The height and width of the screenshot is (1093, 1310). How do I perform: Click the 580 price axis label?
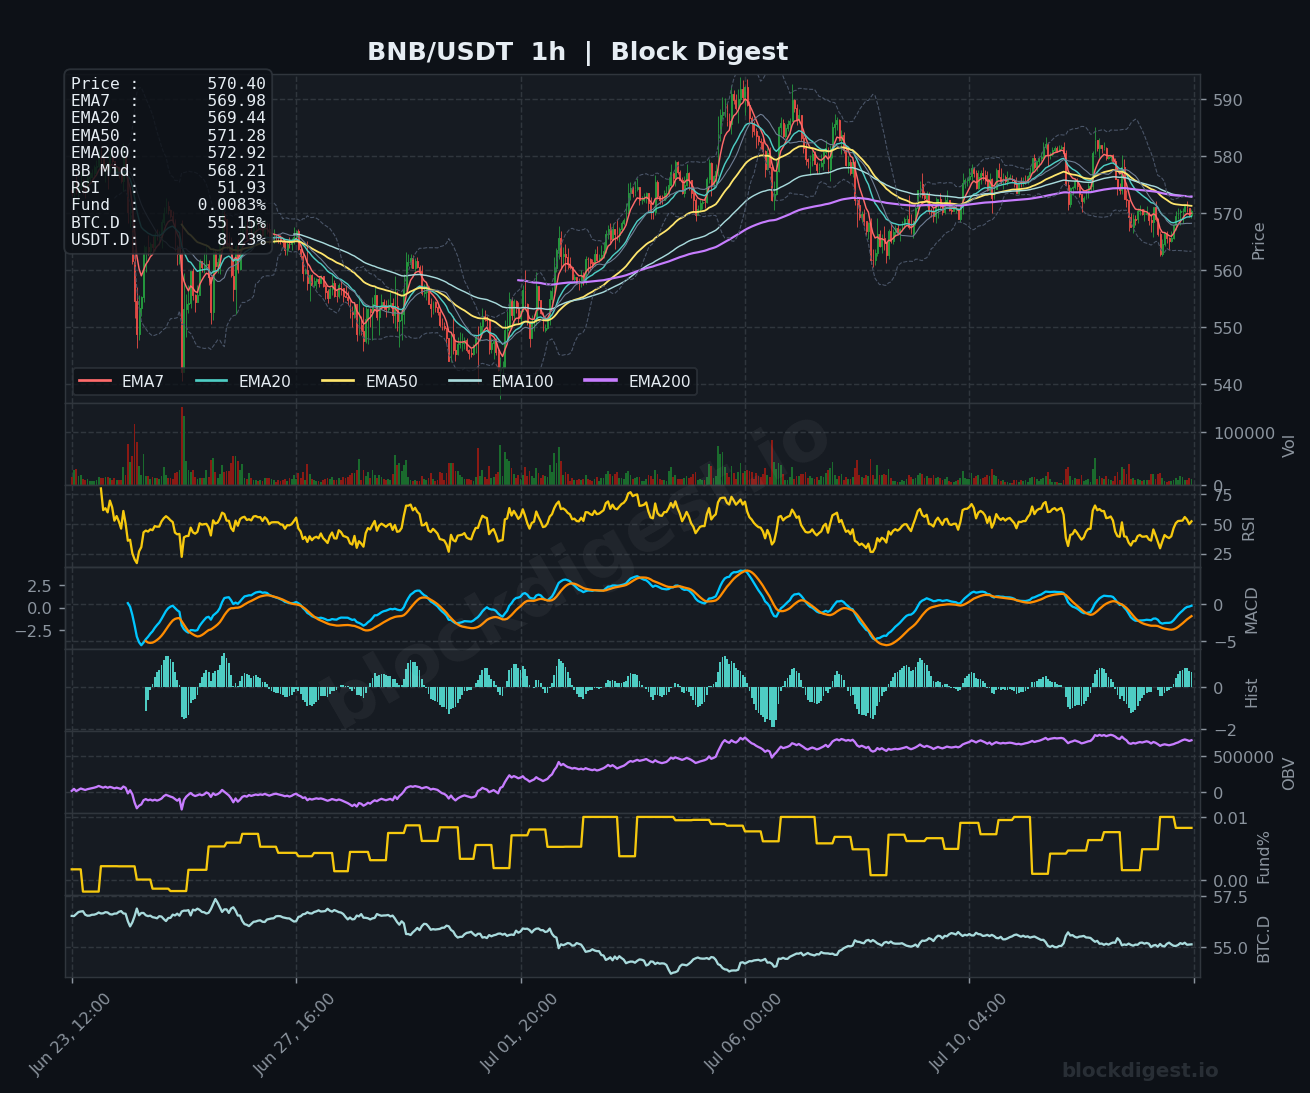tap(1228, 157)
